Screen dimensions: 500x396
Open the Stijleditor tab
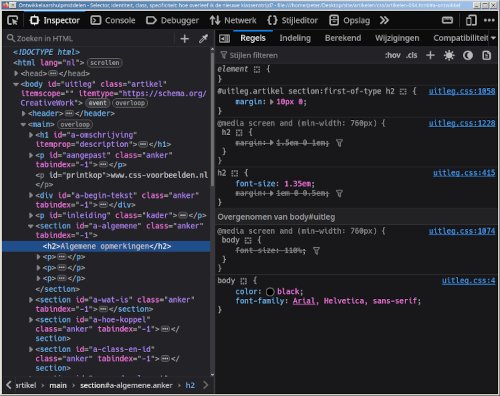click(x=292, y=21)
